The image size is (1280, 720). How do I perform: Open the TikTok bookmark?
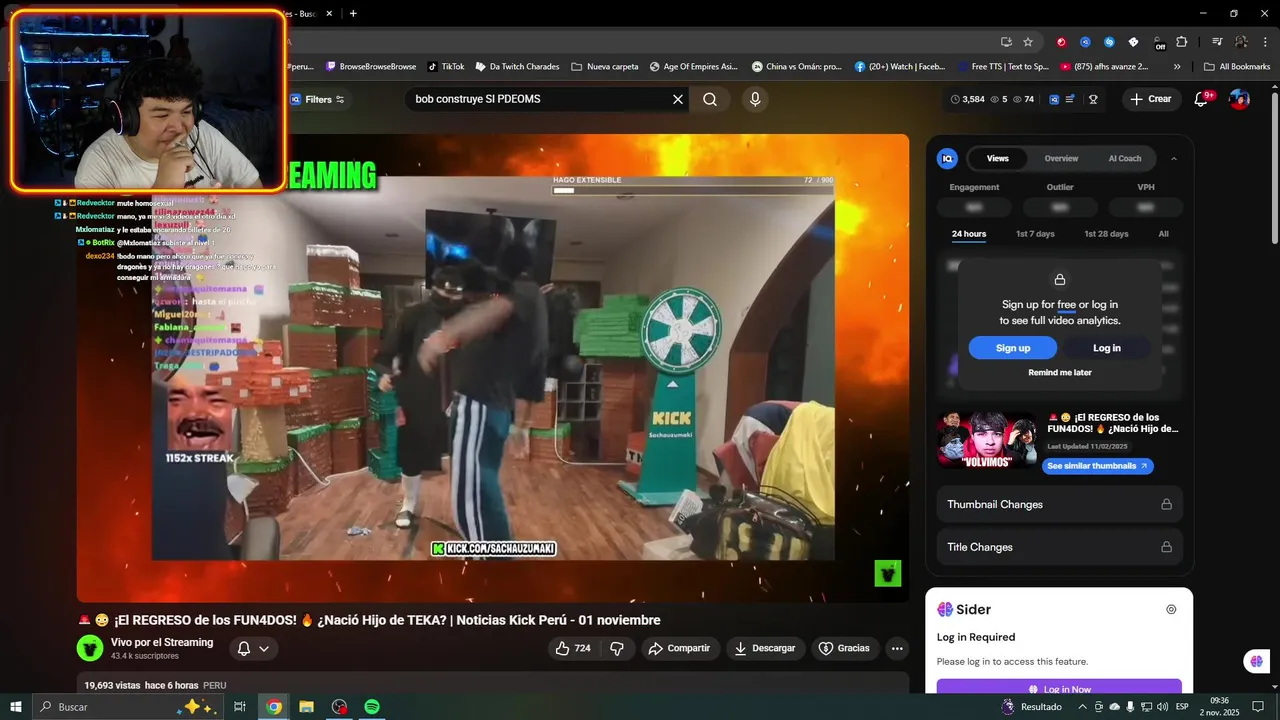446,67
